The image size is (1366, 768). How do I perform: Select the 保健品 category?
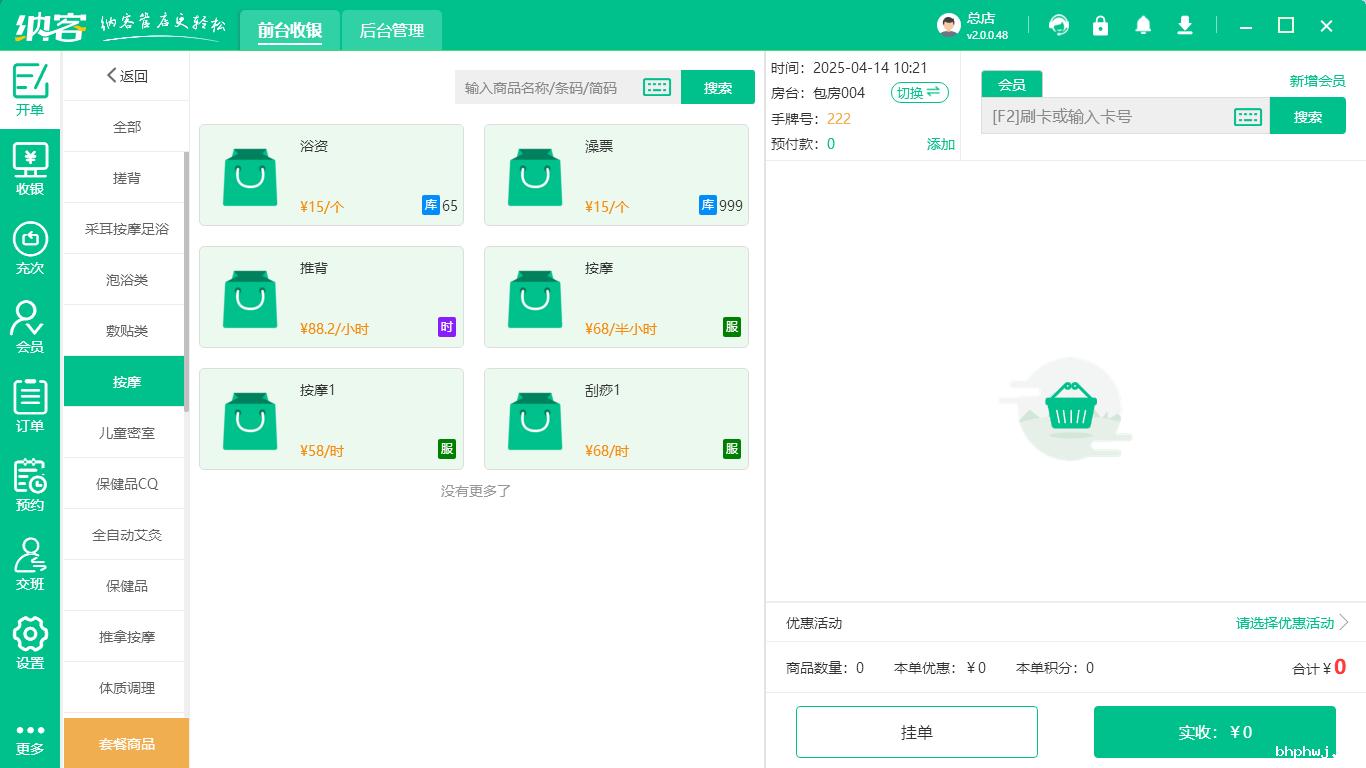pyautogui.click(x=127, y=586)
